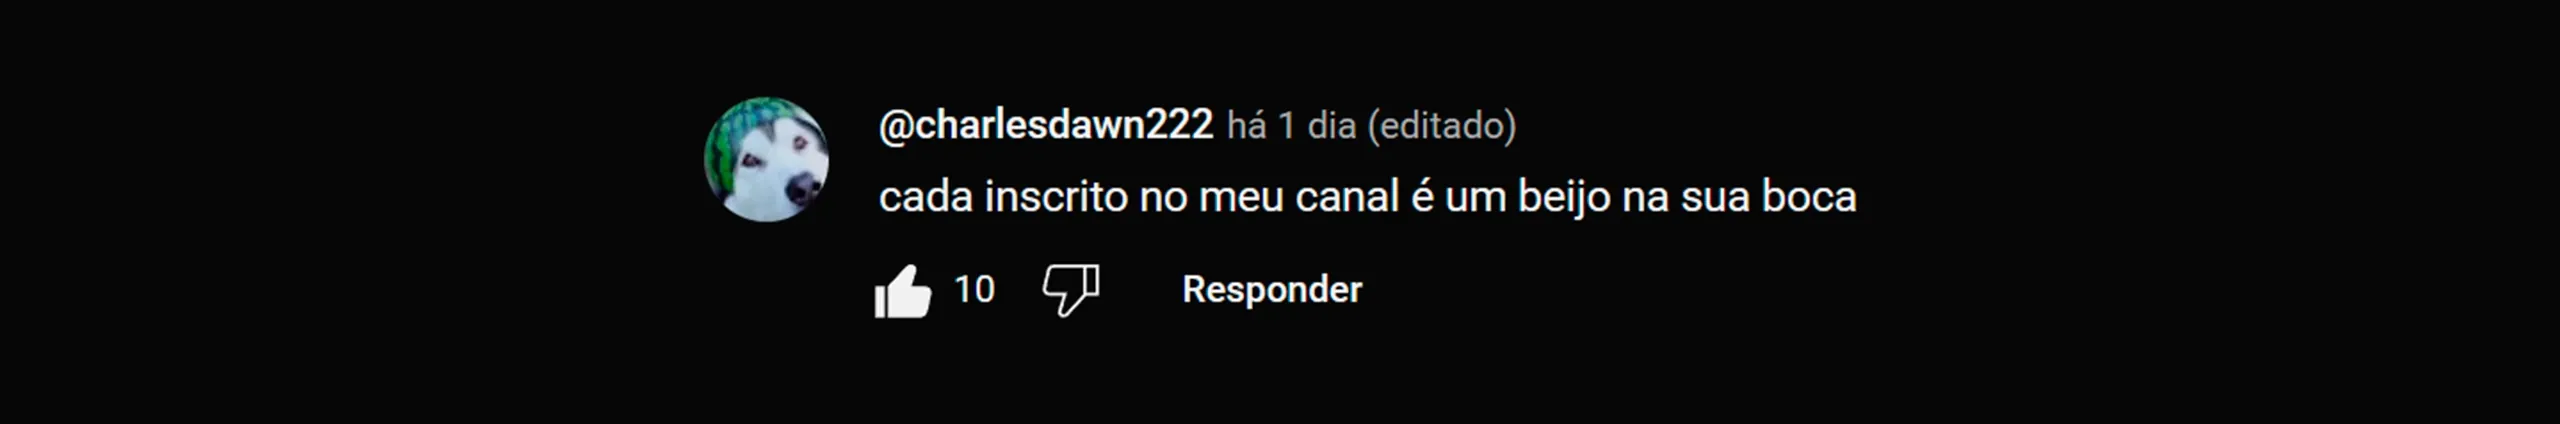This screenshot has height=424, width=2560.
Task: Toggle the filled thumbs-up like state
Action: [903, 291]
